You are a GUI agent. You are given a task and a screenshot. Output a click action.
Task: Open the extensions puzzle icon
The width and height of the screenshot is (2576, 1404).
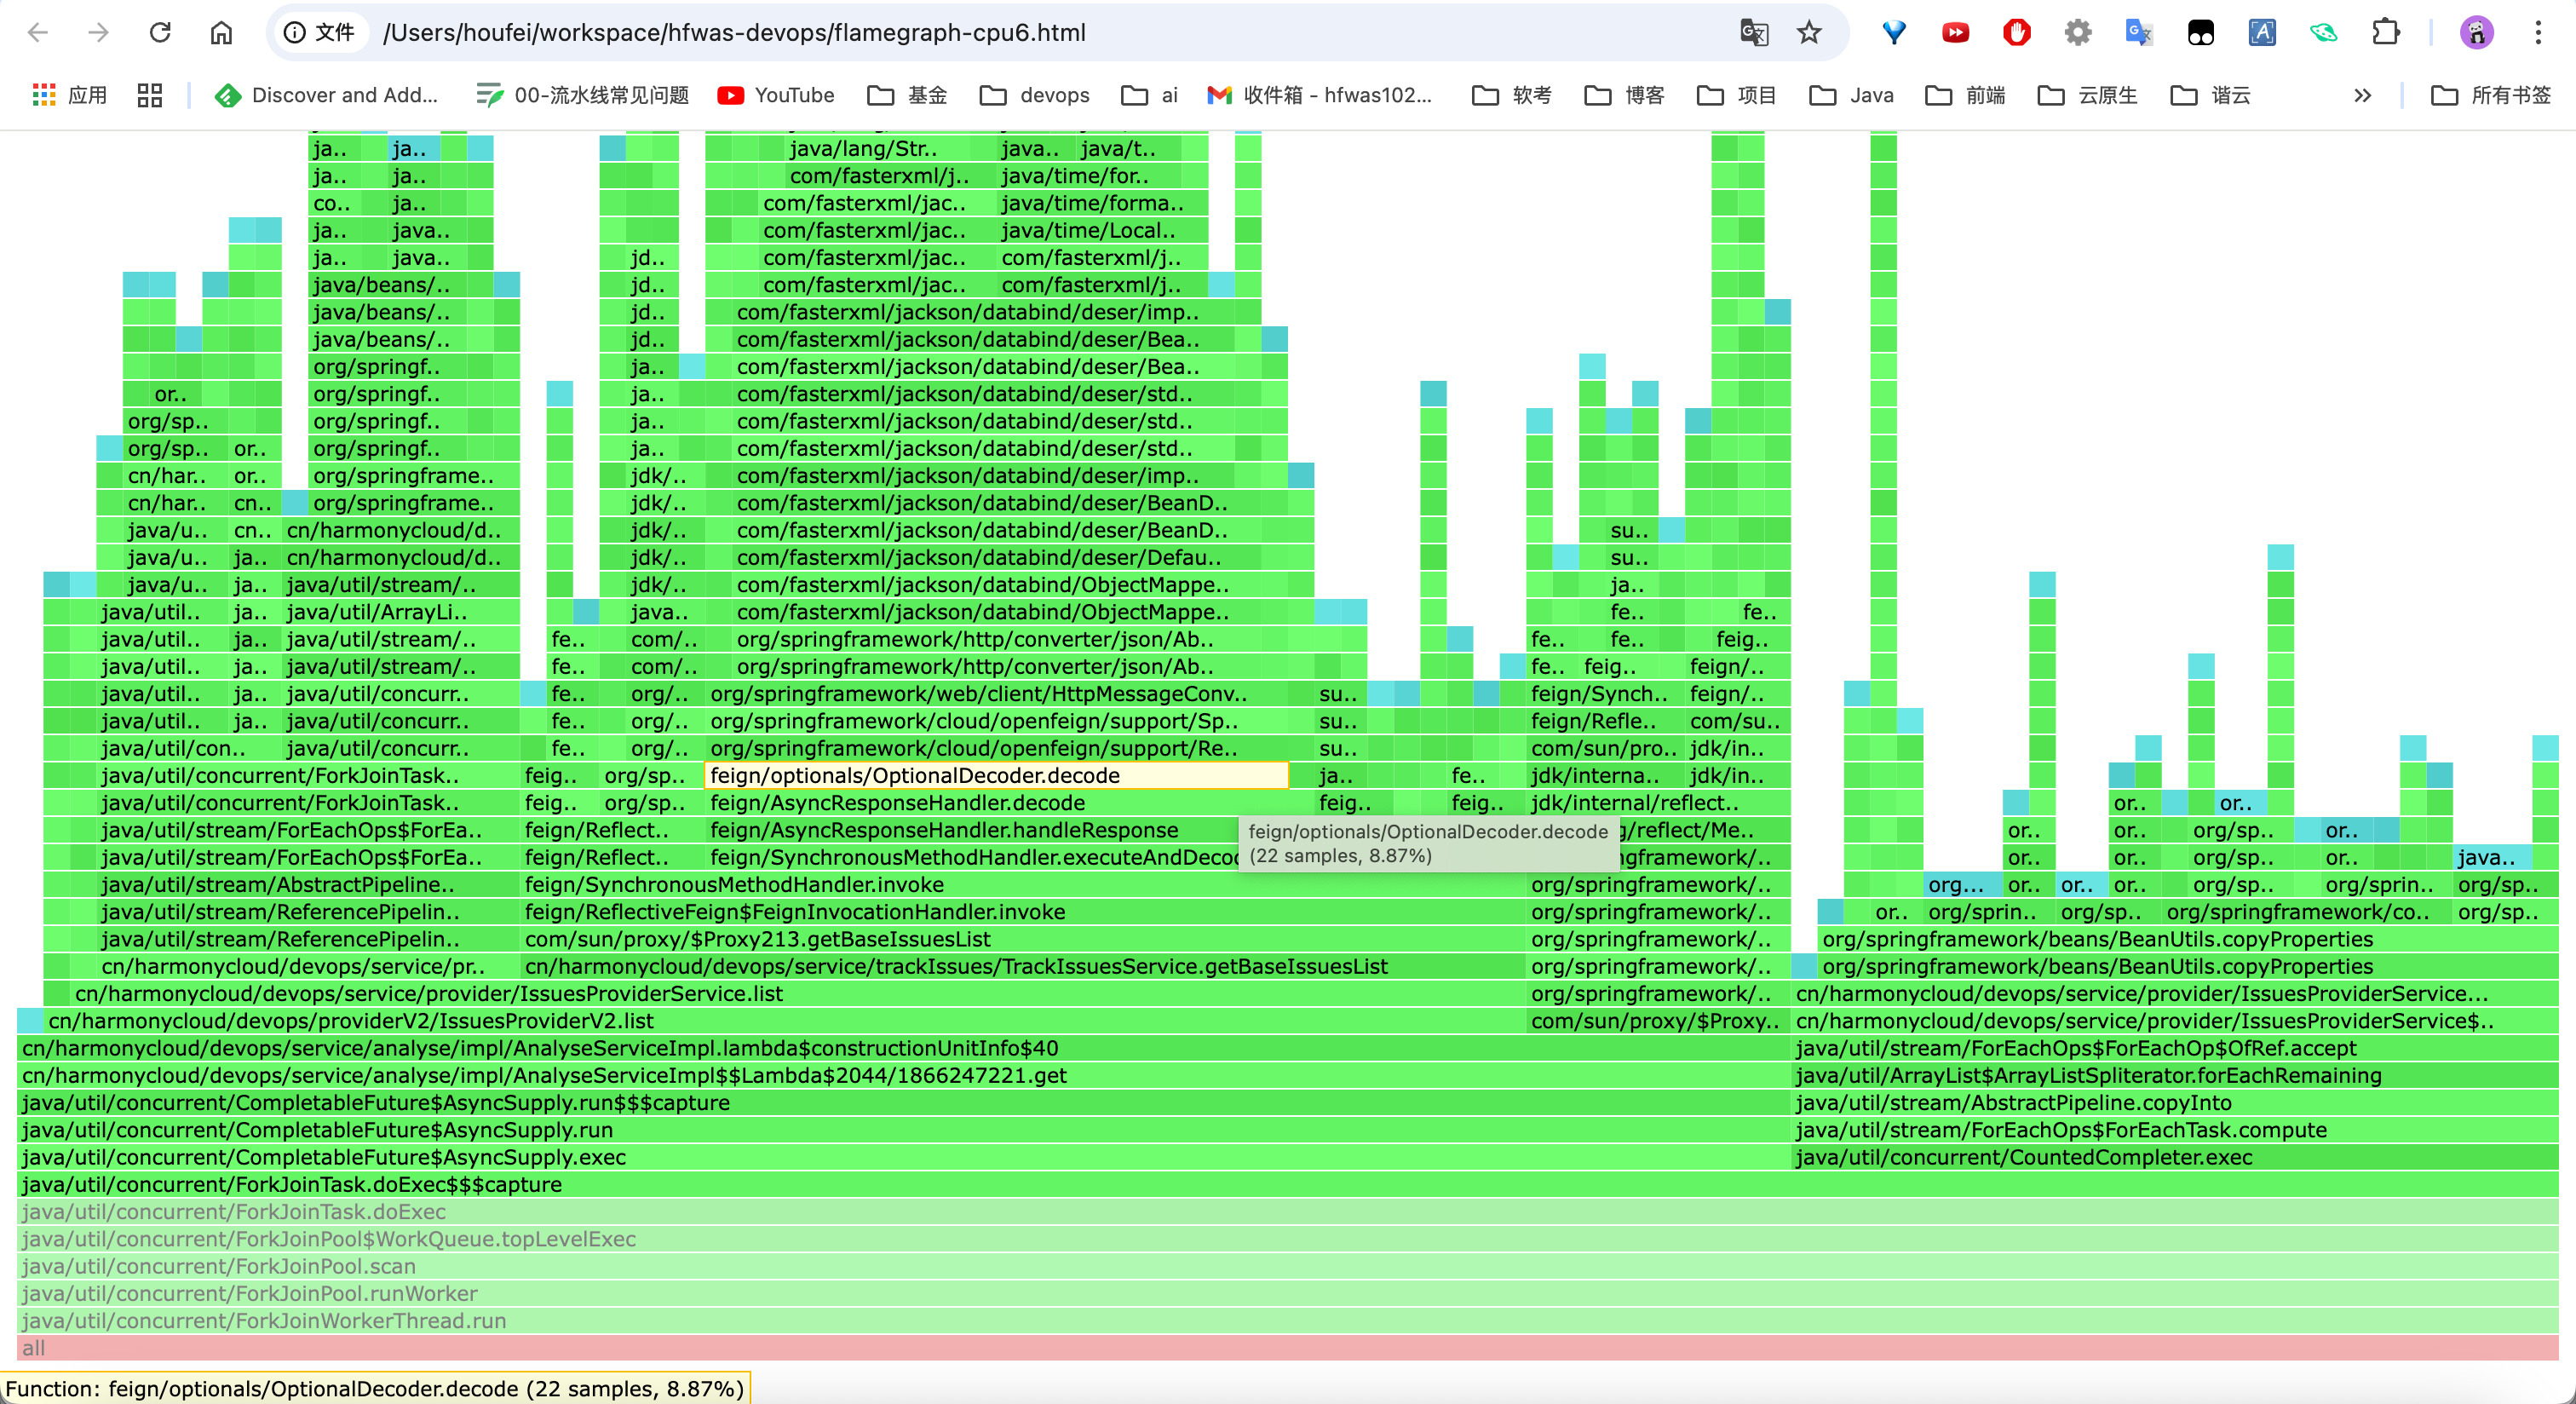[2386, 33]
